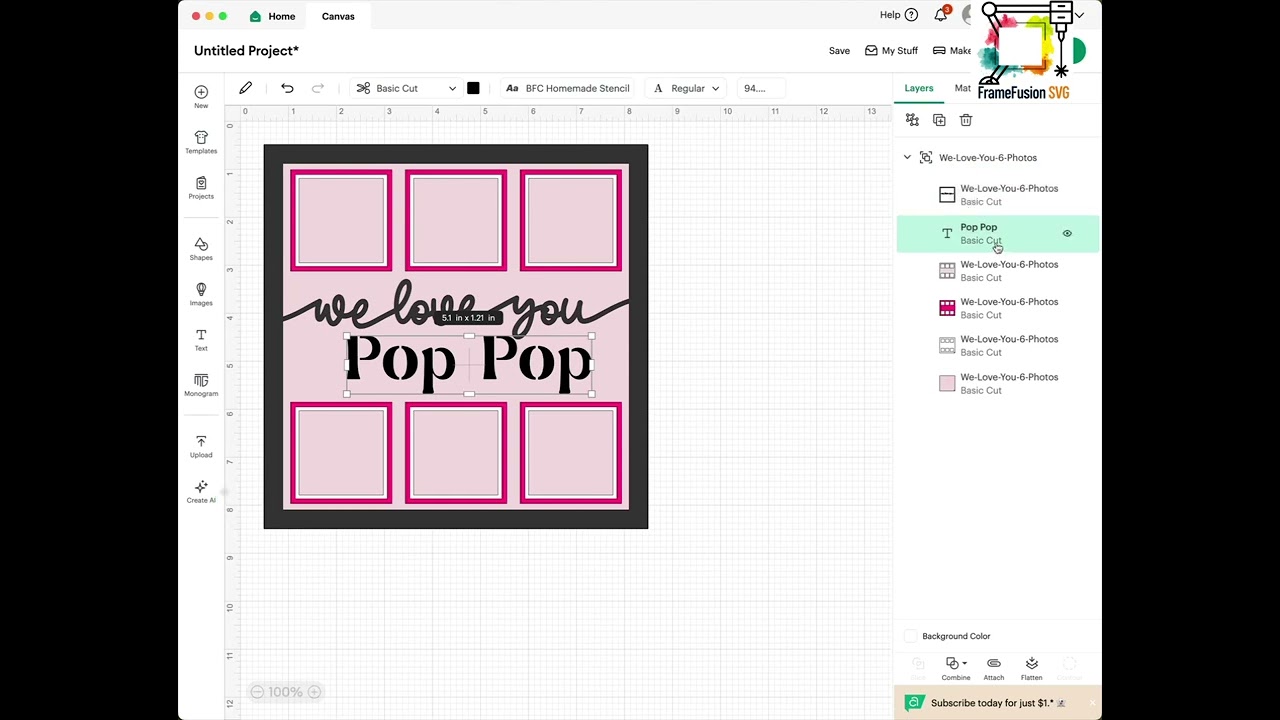This screenshot has width=1280, height=720.
Task: Delete the selected layer with trash icon
Action: pos(966,120)
